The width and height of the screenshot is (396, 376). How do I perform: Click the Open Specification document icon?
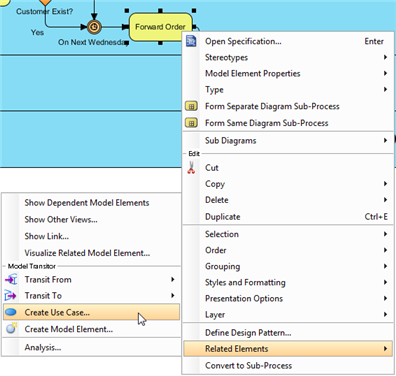tap(191, 41)
